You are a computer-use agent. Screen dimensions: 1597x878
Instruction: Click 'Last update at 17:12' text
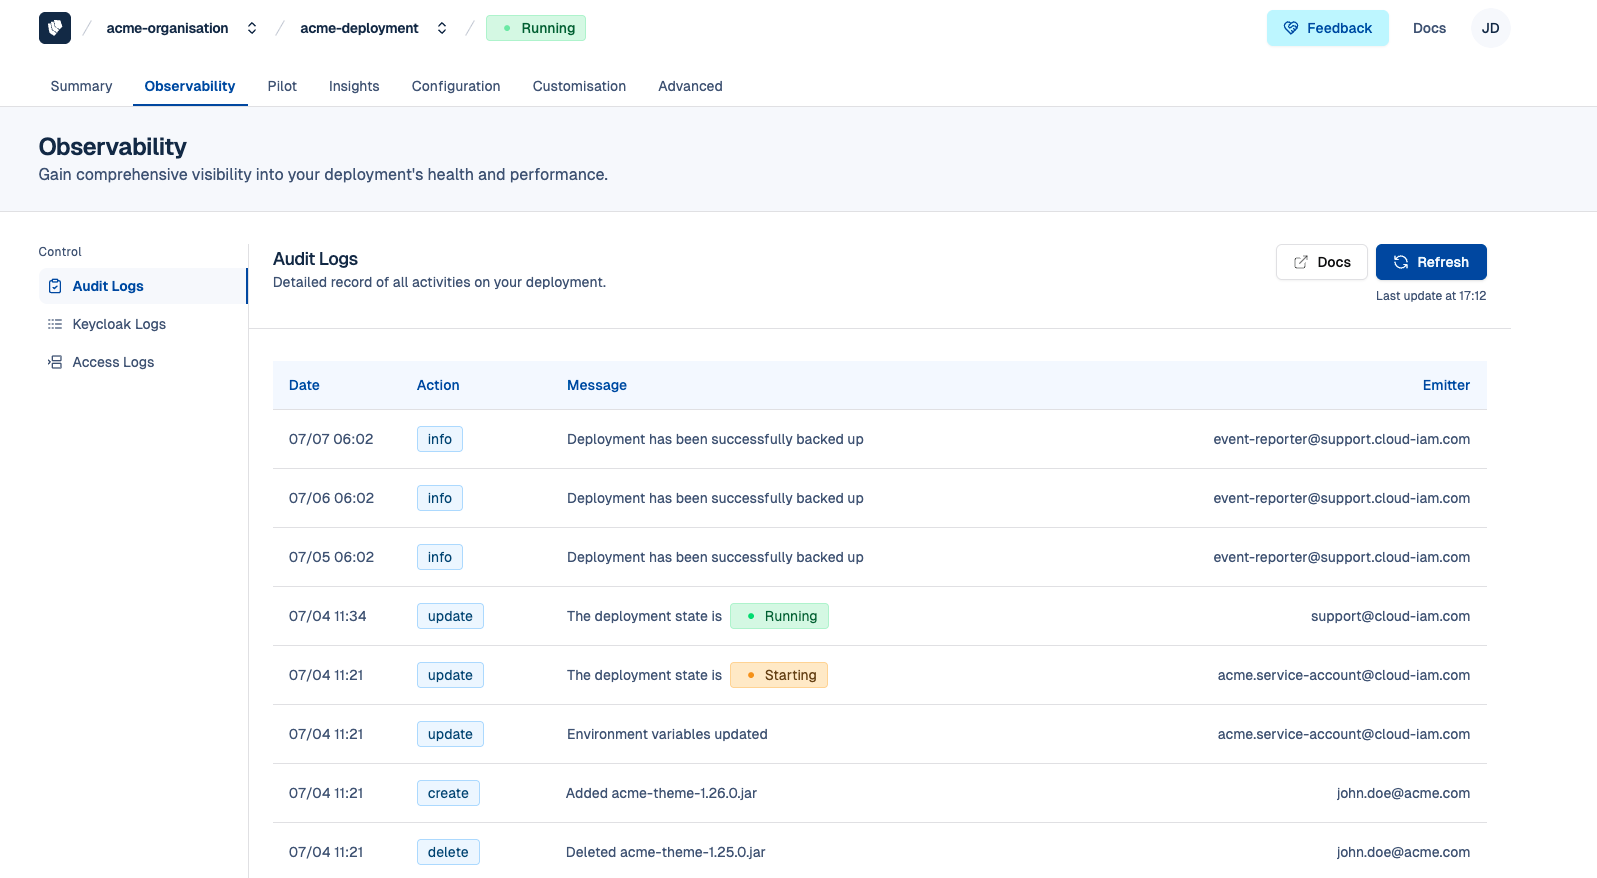click(1430, 296)
